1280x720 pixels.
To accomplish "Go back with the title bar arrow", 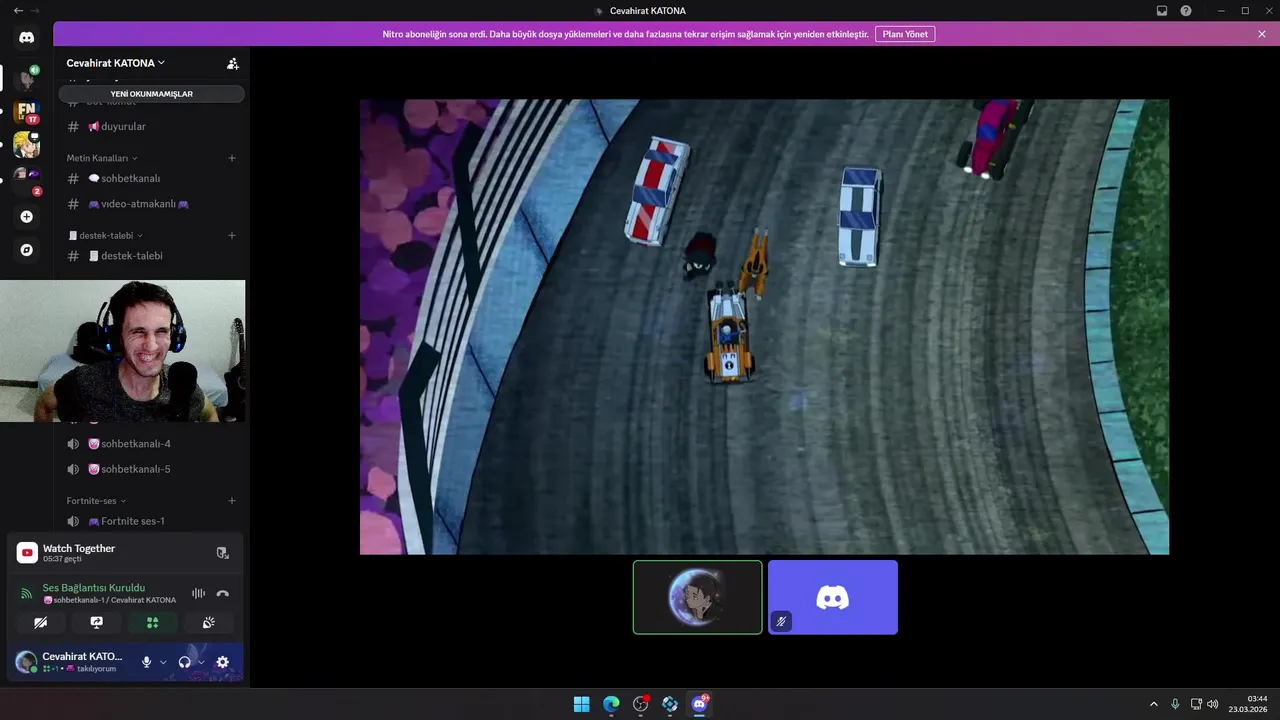I will point(18,11).
